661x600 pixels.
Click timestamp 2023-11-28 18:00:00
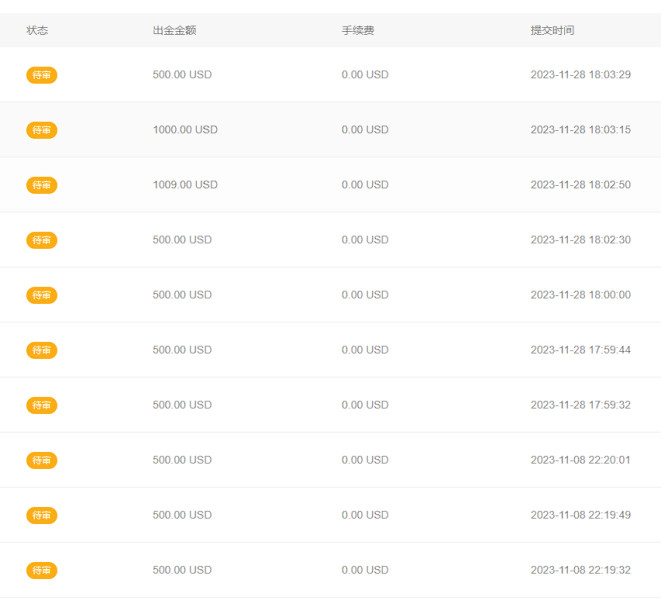pos(580,295)
